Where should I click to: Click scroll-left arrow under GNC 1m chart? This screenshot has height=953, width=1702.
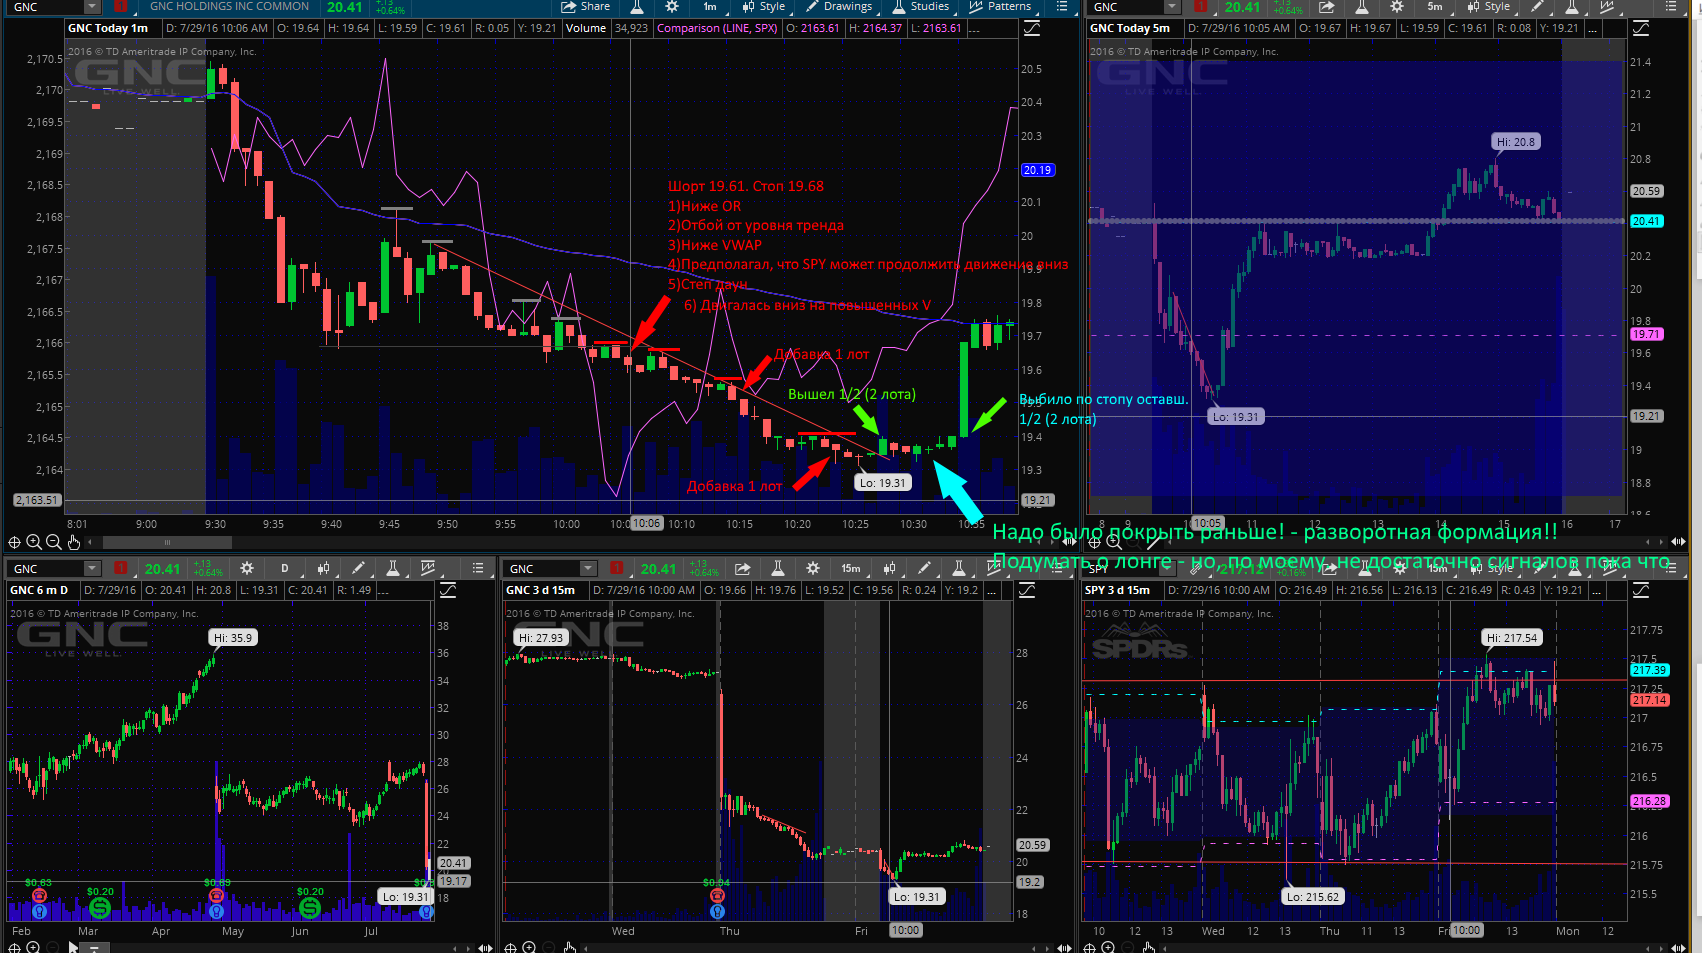coord(90,542)
